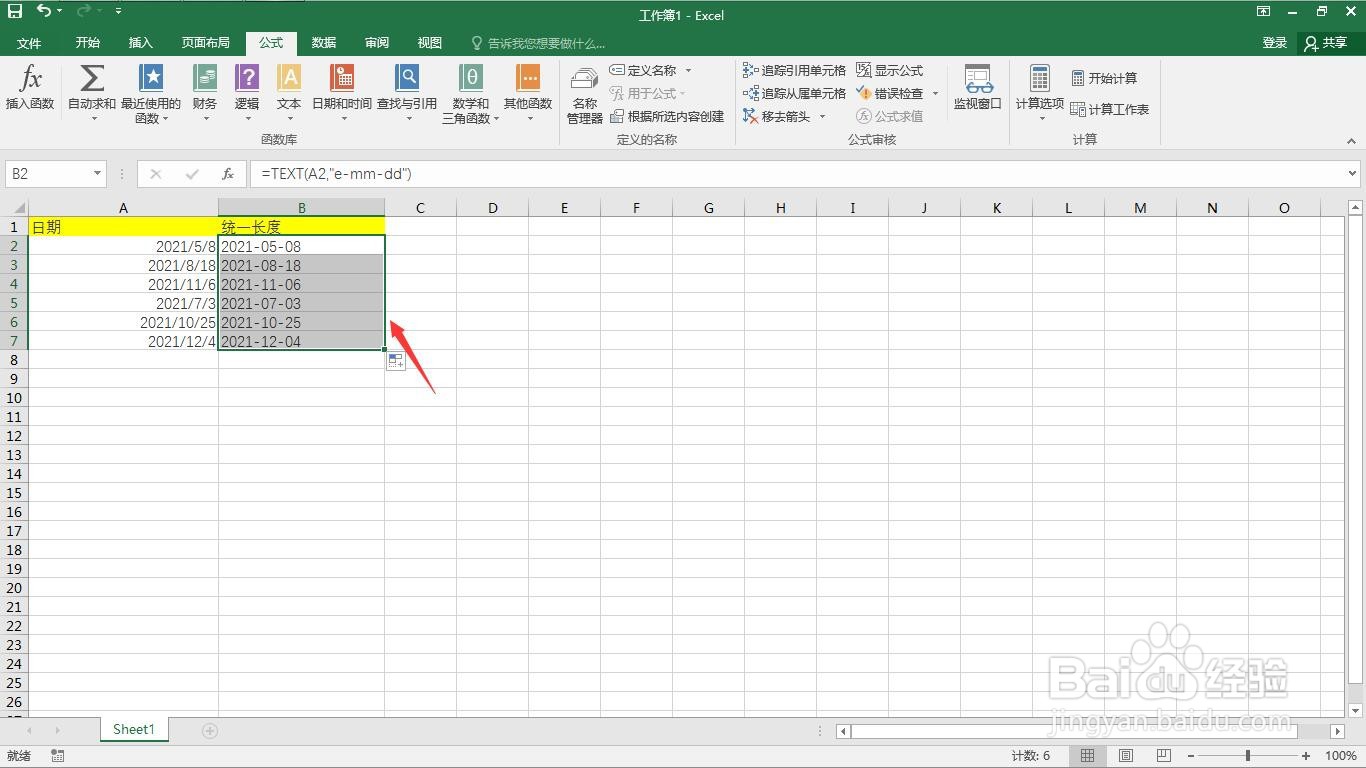Switch to the Page Layout tab
Image resolution: width=1366 pixels, height=768 pixels.
(206, 43)
